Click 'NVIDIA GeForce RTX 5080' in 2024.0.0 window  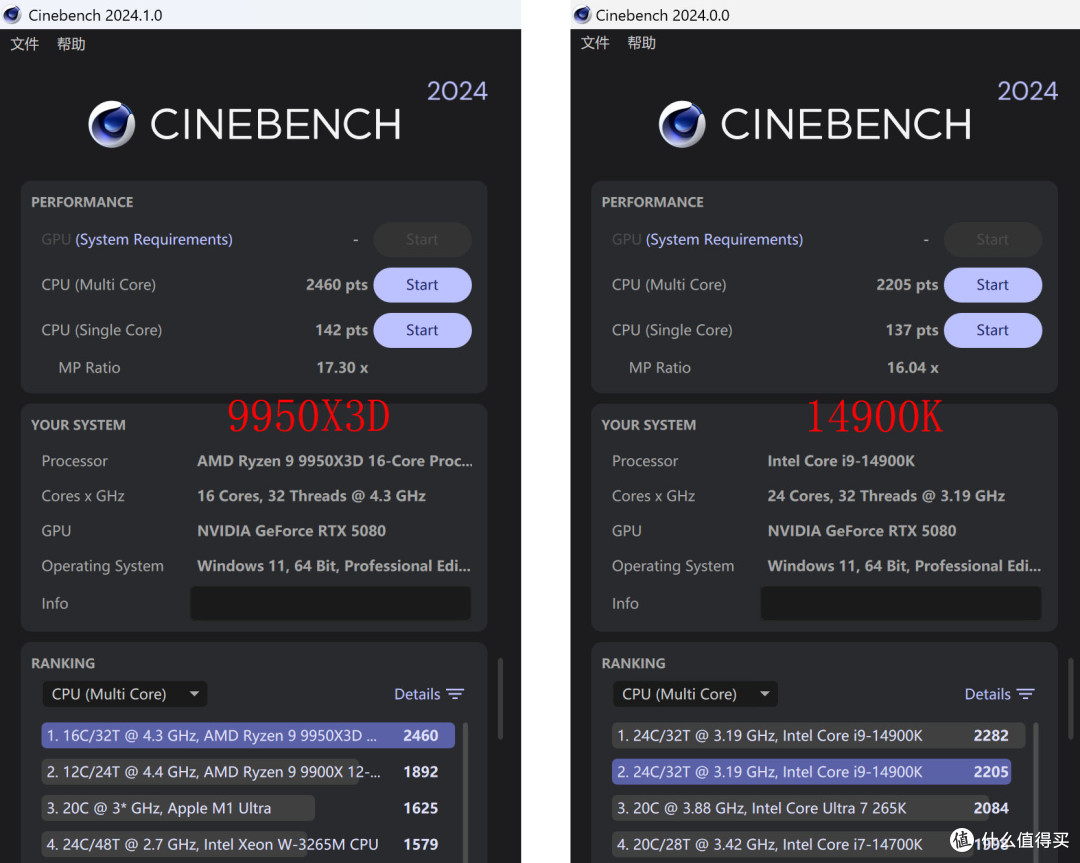(x=862, y=531)
